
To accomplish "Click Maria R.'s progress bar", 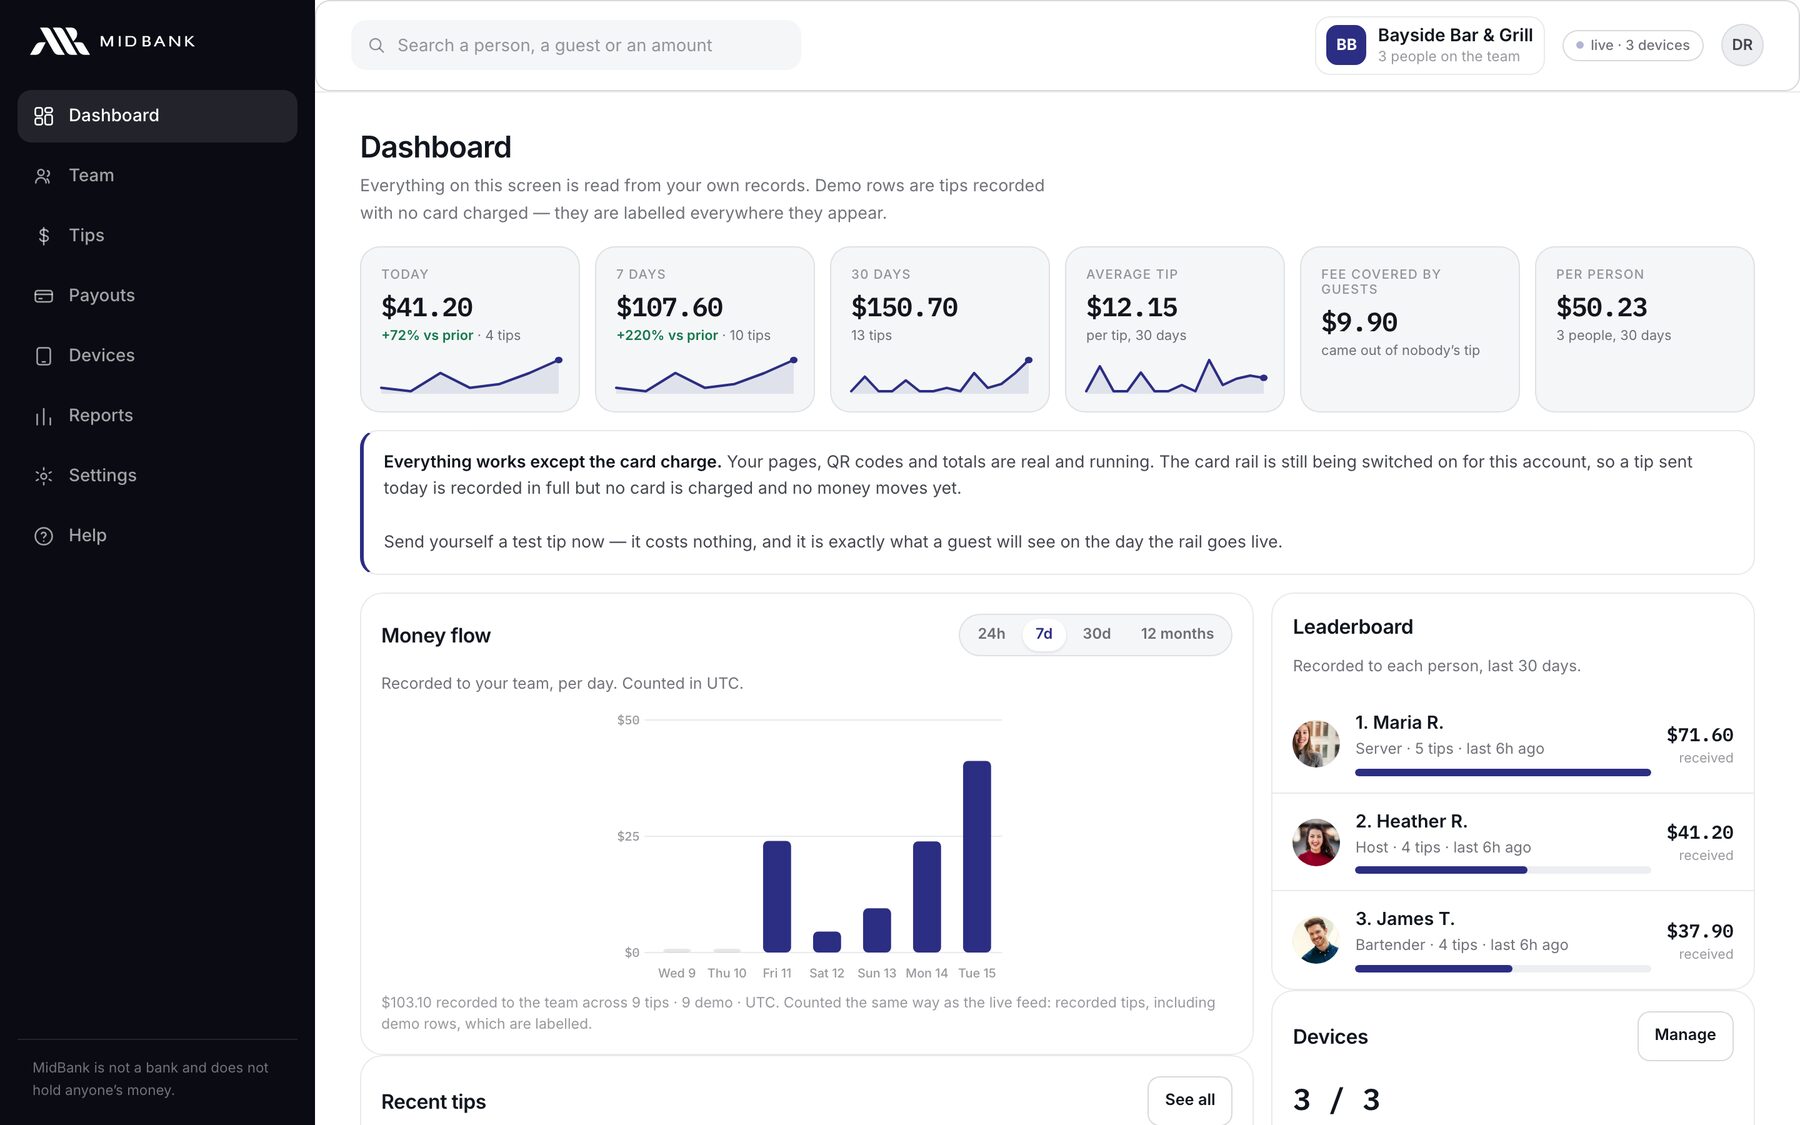I will tap(1503, 772).
